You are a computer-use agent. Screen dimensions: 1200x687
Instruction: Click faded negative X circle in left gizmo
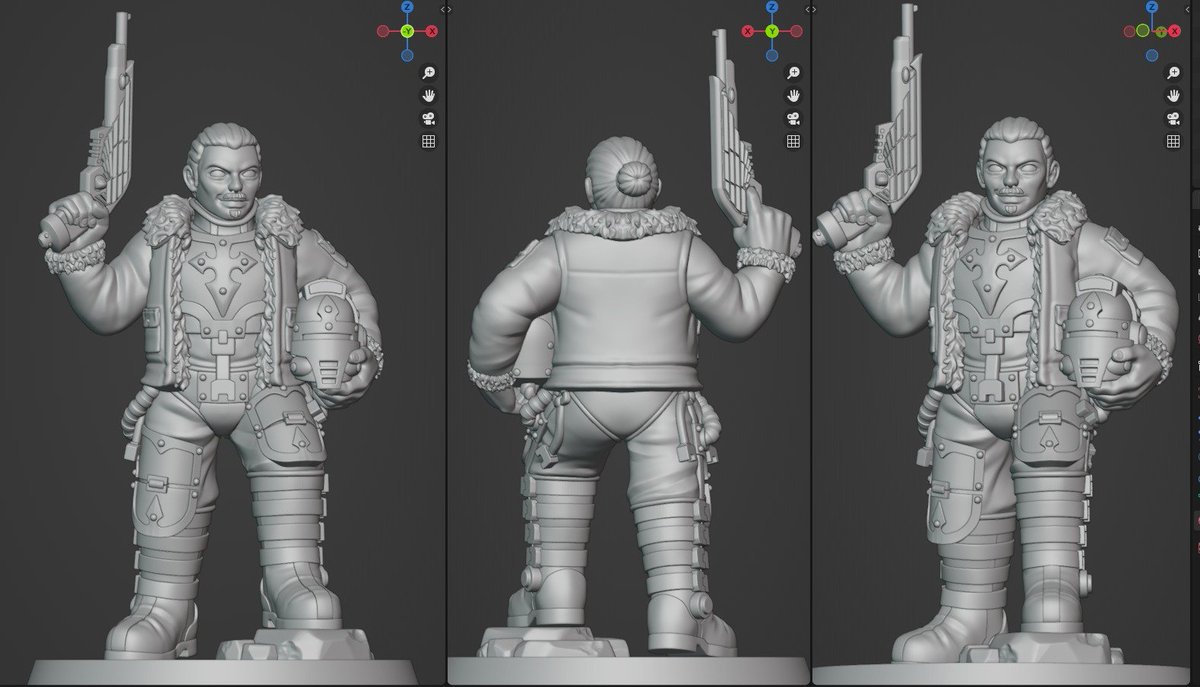pyautogui.click(x=383, y=31)
